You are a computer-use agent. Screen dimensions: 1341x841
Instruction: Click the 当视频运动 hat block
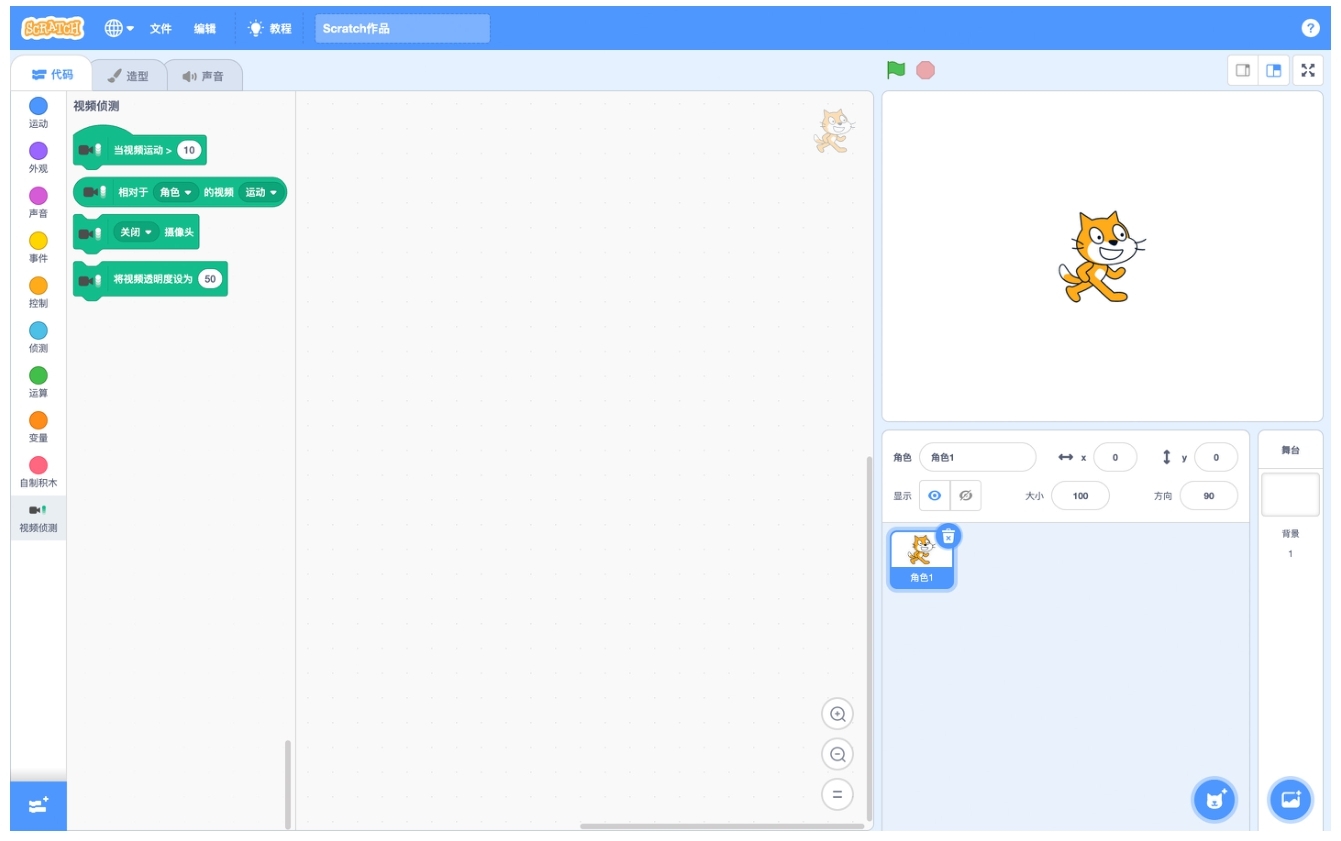pos(140,148)
